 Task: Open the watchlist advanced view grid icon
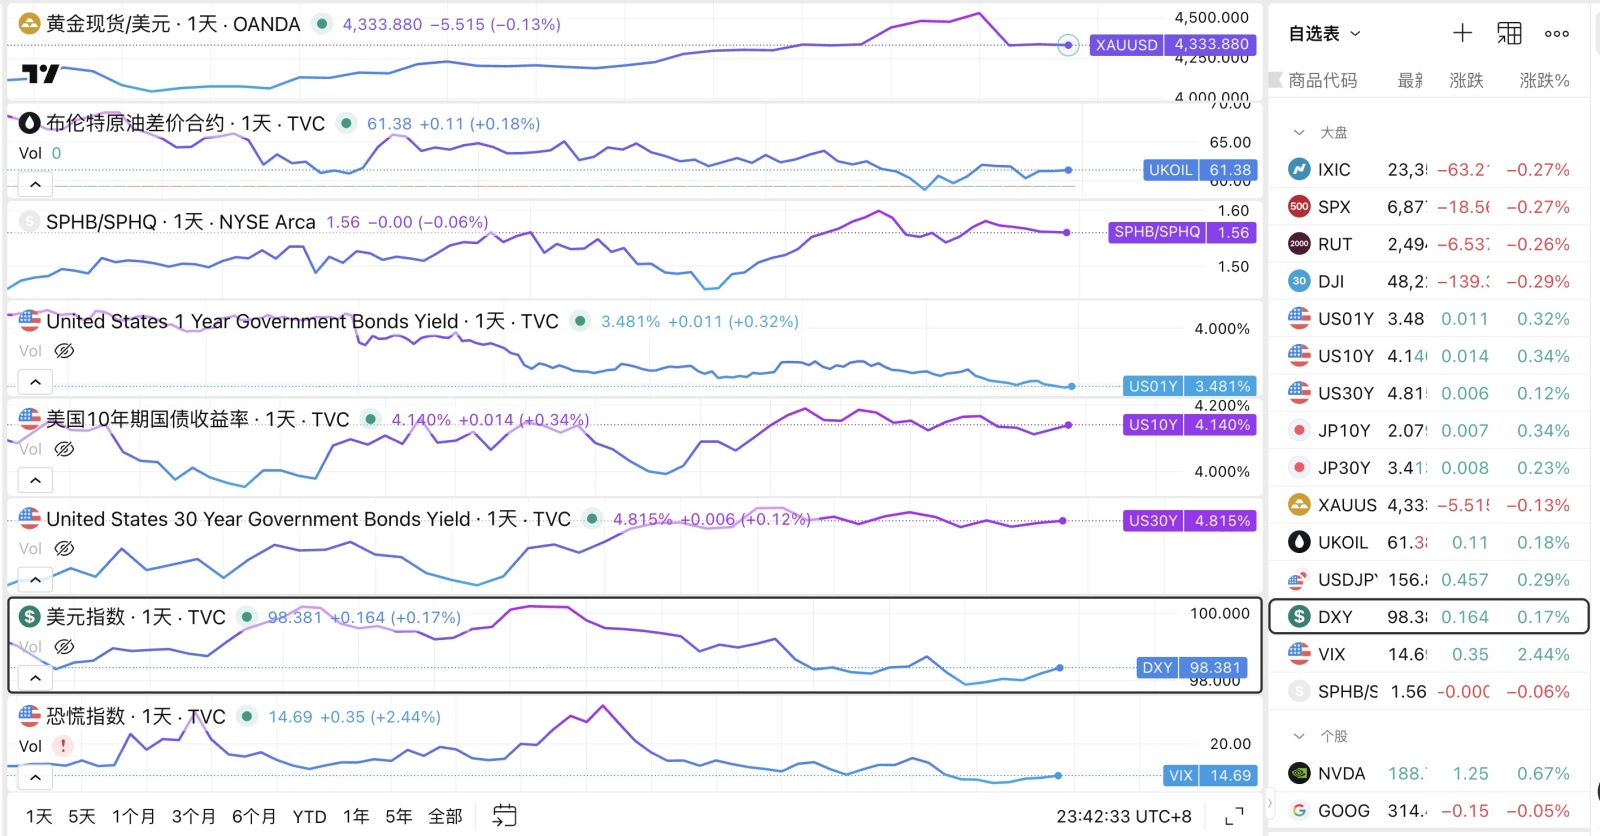tap(1509, 33)
